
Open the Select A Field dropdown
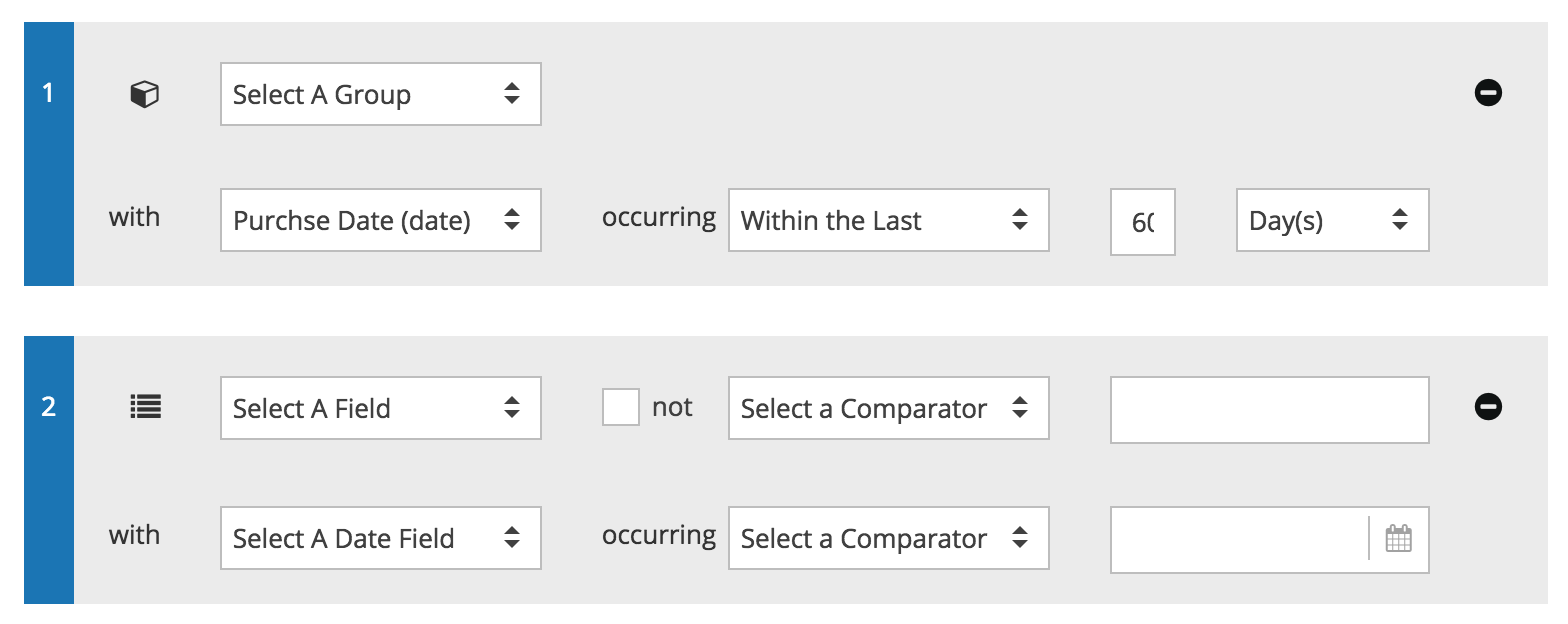[x=380, y=408]
